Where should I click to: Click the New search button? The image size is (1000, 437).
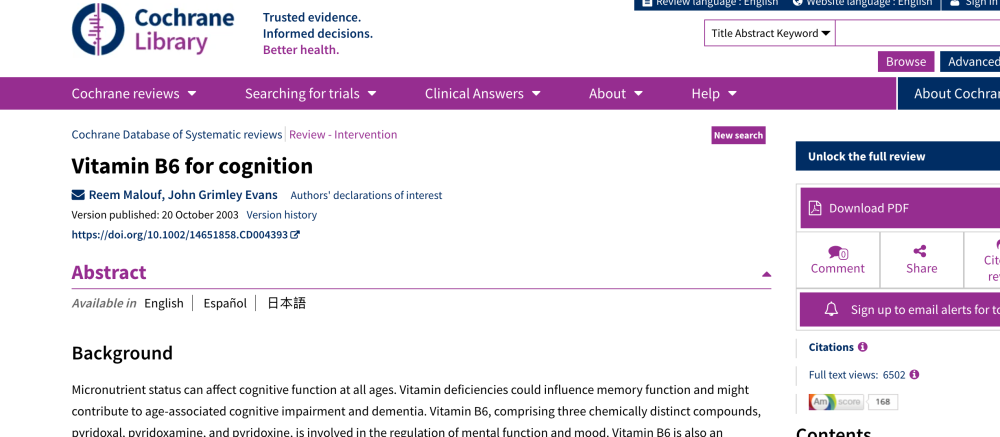point(738,135)
